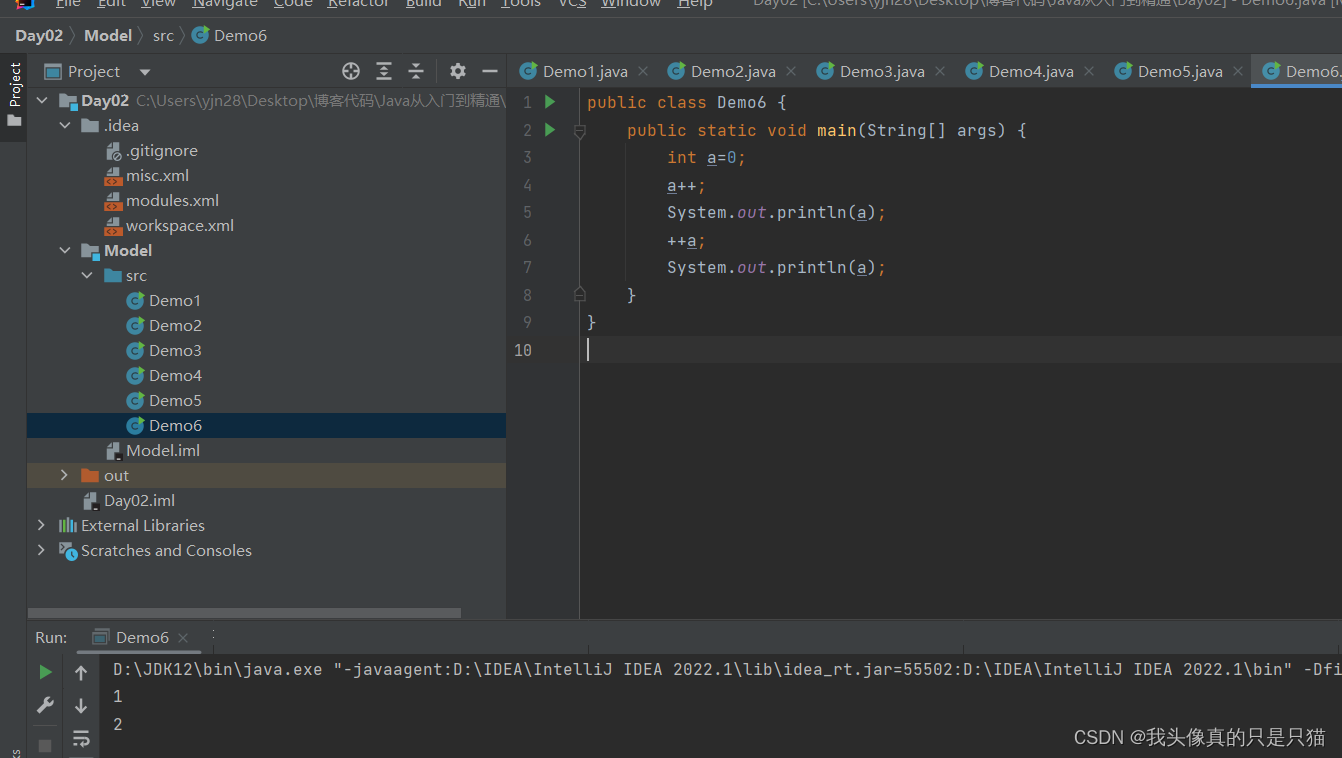Collapse the main method fold marker on line 2
The height and width of the screenshot is (758, 1342).
pos(579,130)
